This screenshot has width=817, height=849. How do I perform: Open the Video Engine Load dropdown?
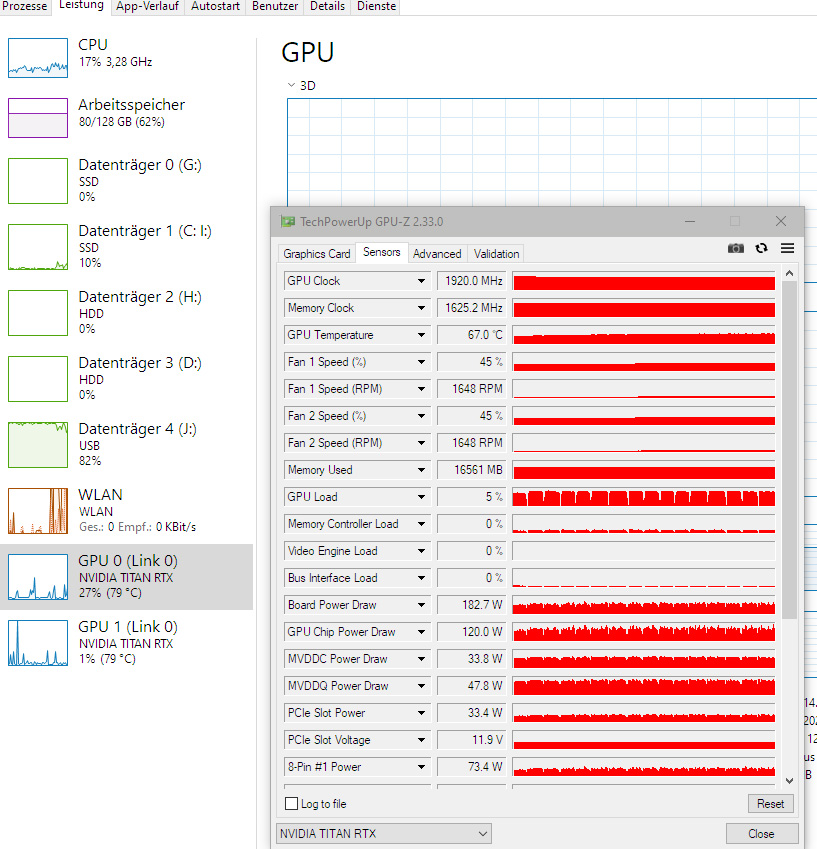coord(421,551)
